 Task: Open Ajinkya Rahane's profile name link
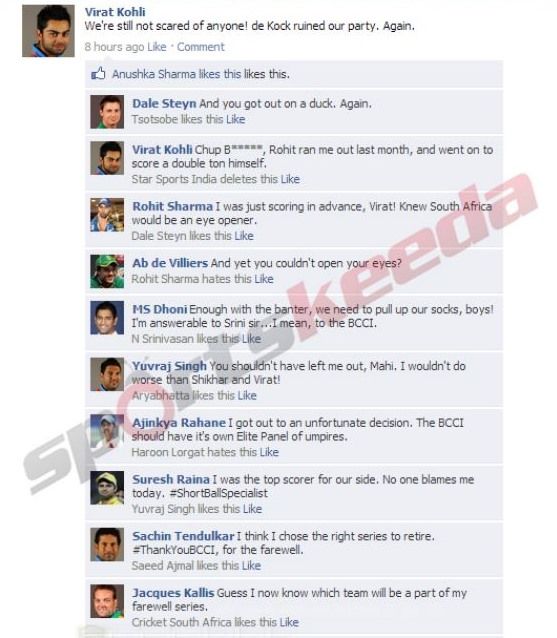(179, 423)
